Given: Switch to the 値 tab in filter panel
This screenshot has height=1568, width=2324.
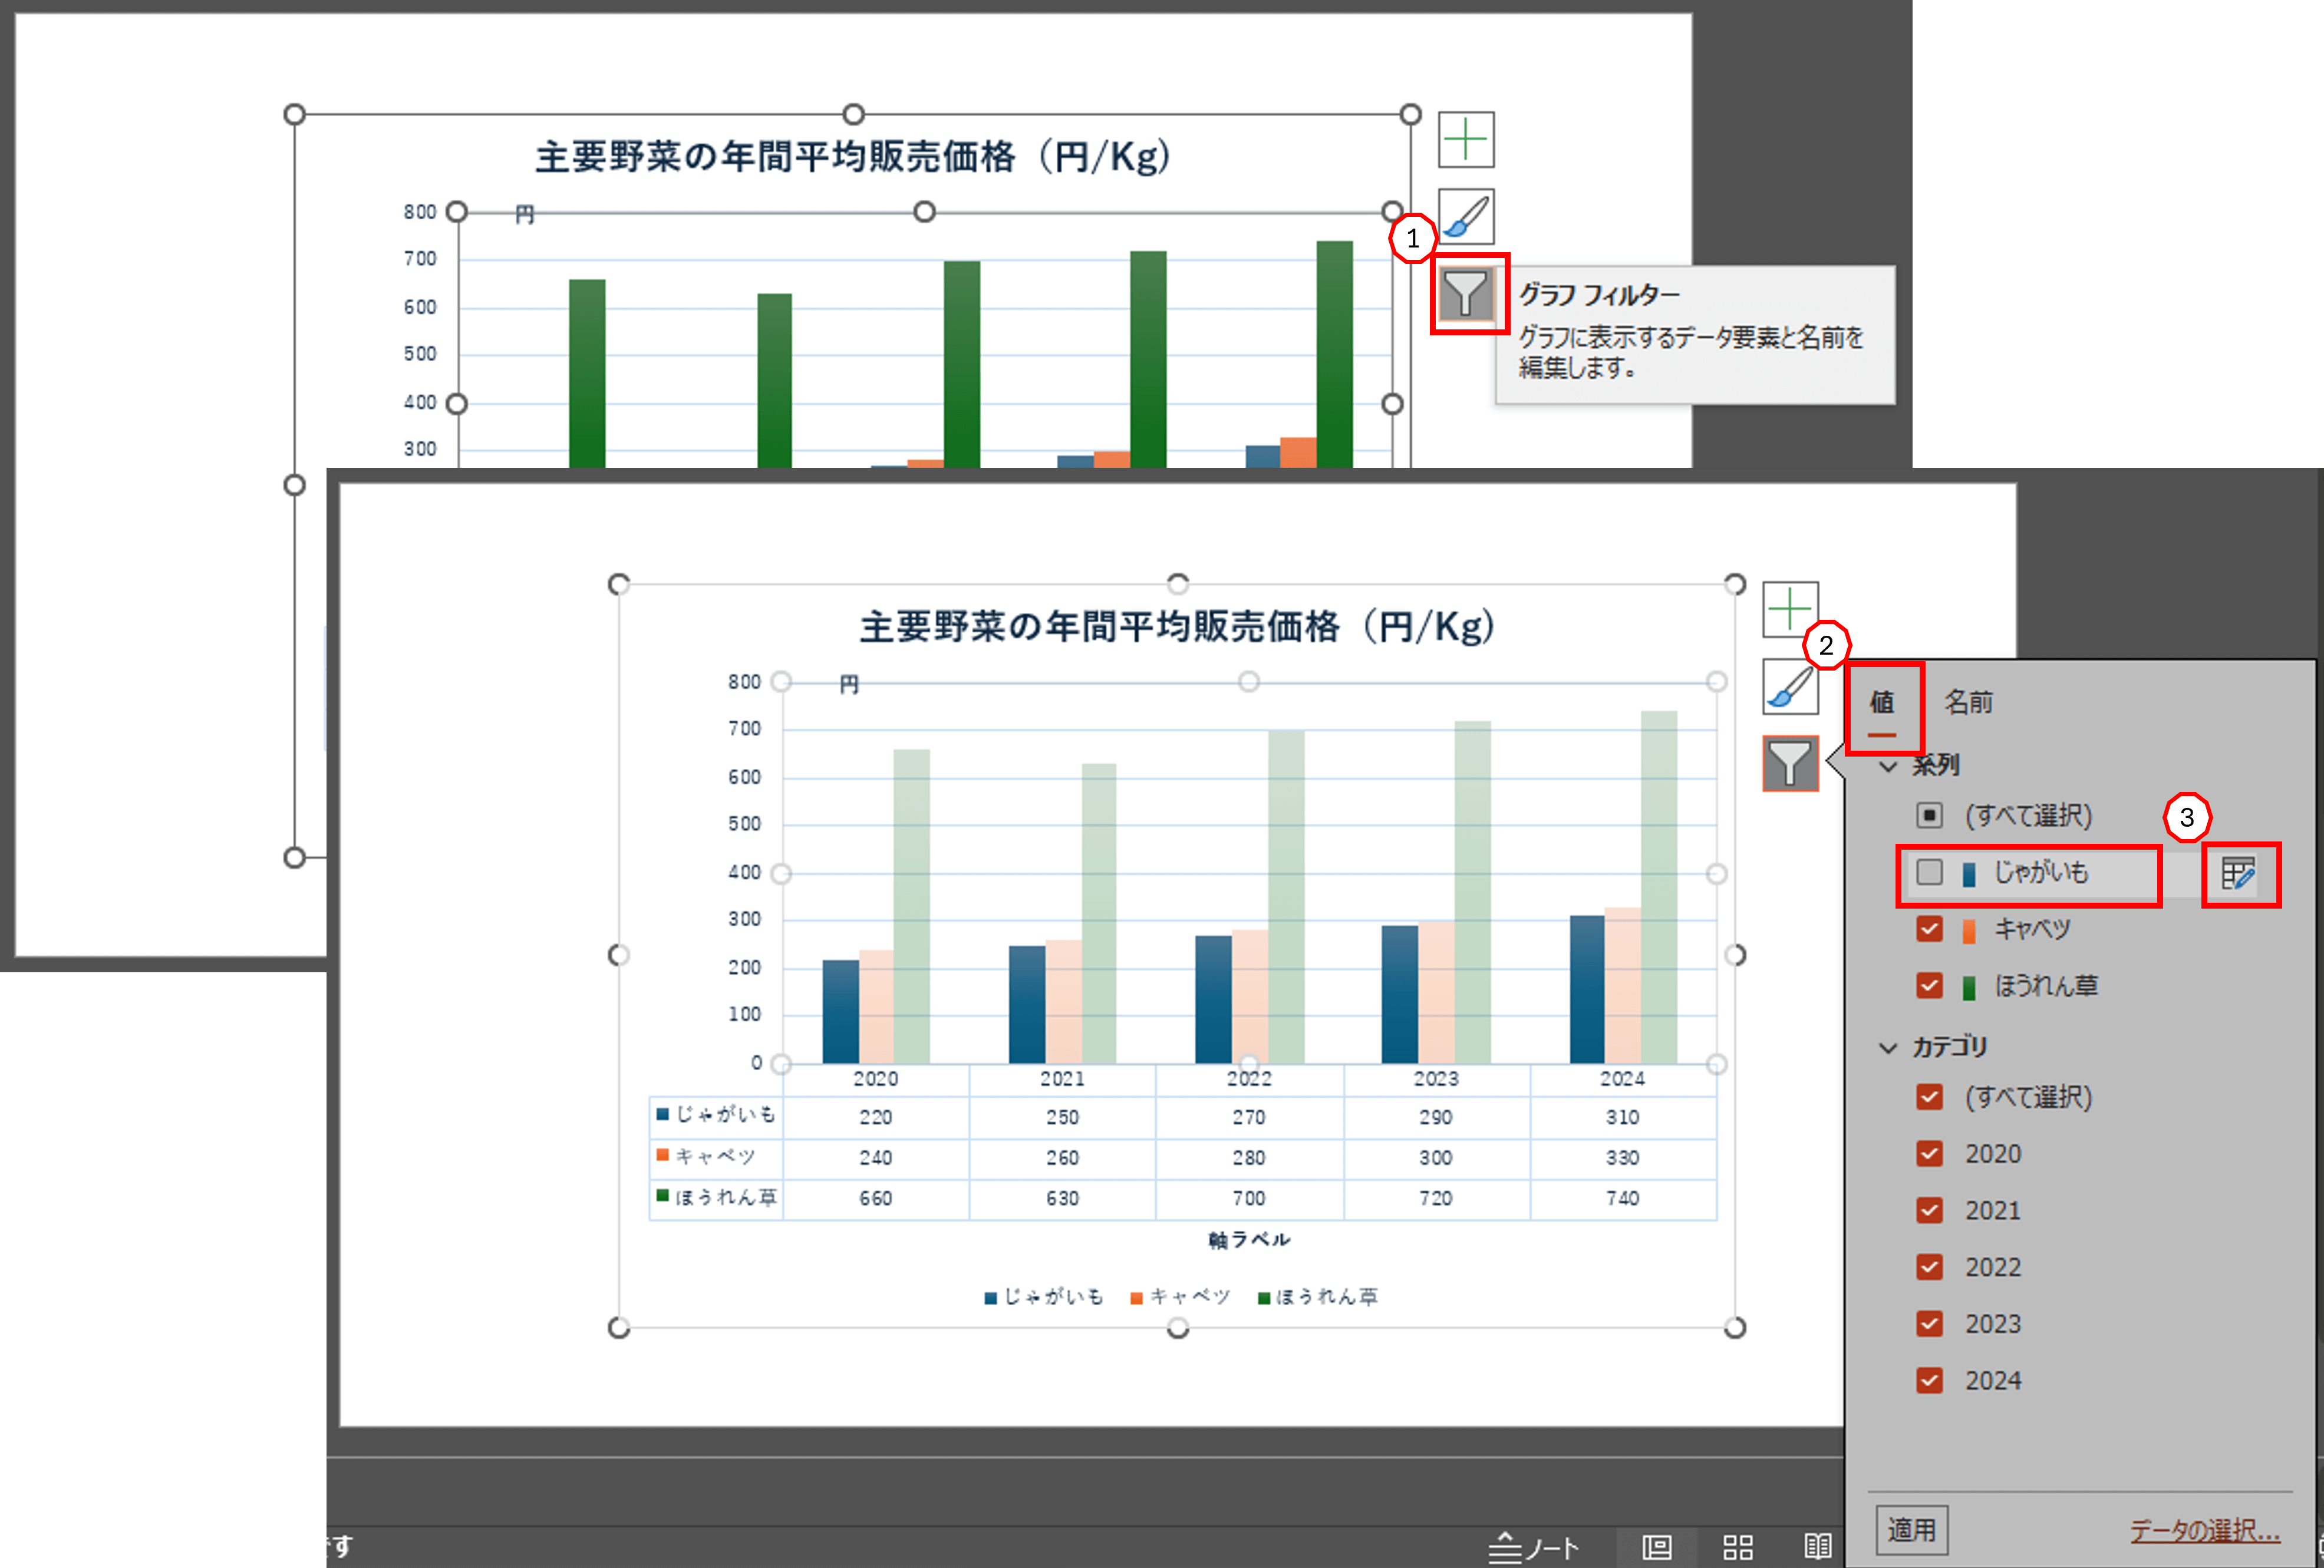Looking at the screenshot, I should pyautogui.click(x=1882, y=703).
